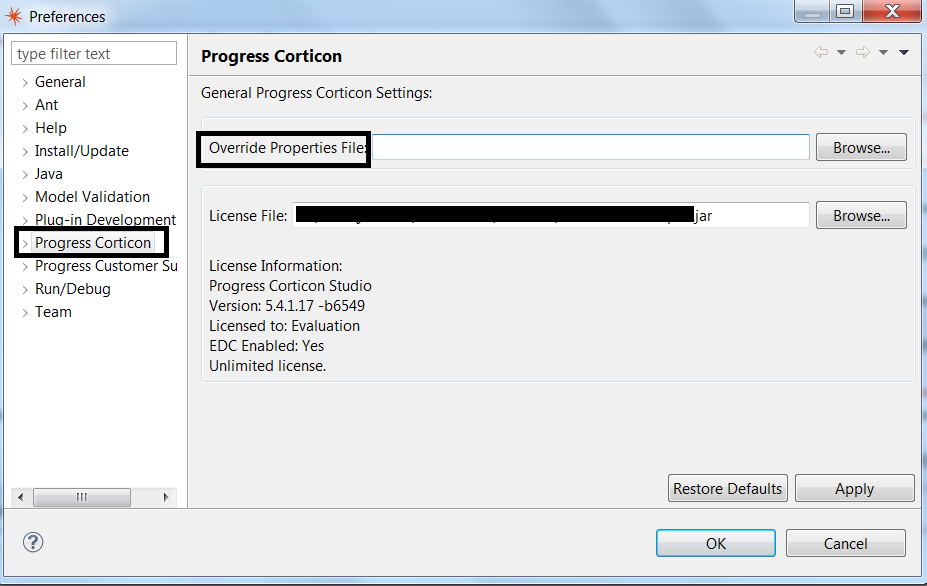Close the Preferences window
The image size is (927, 586).
(x=892, y=11)
